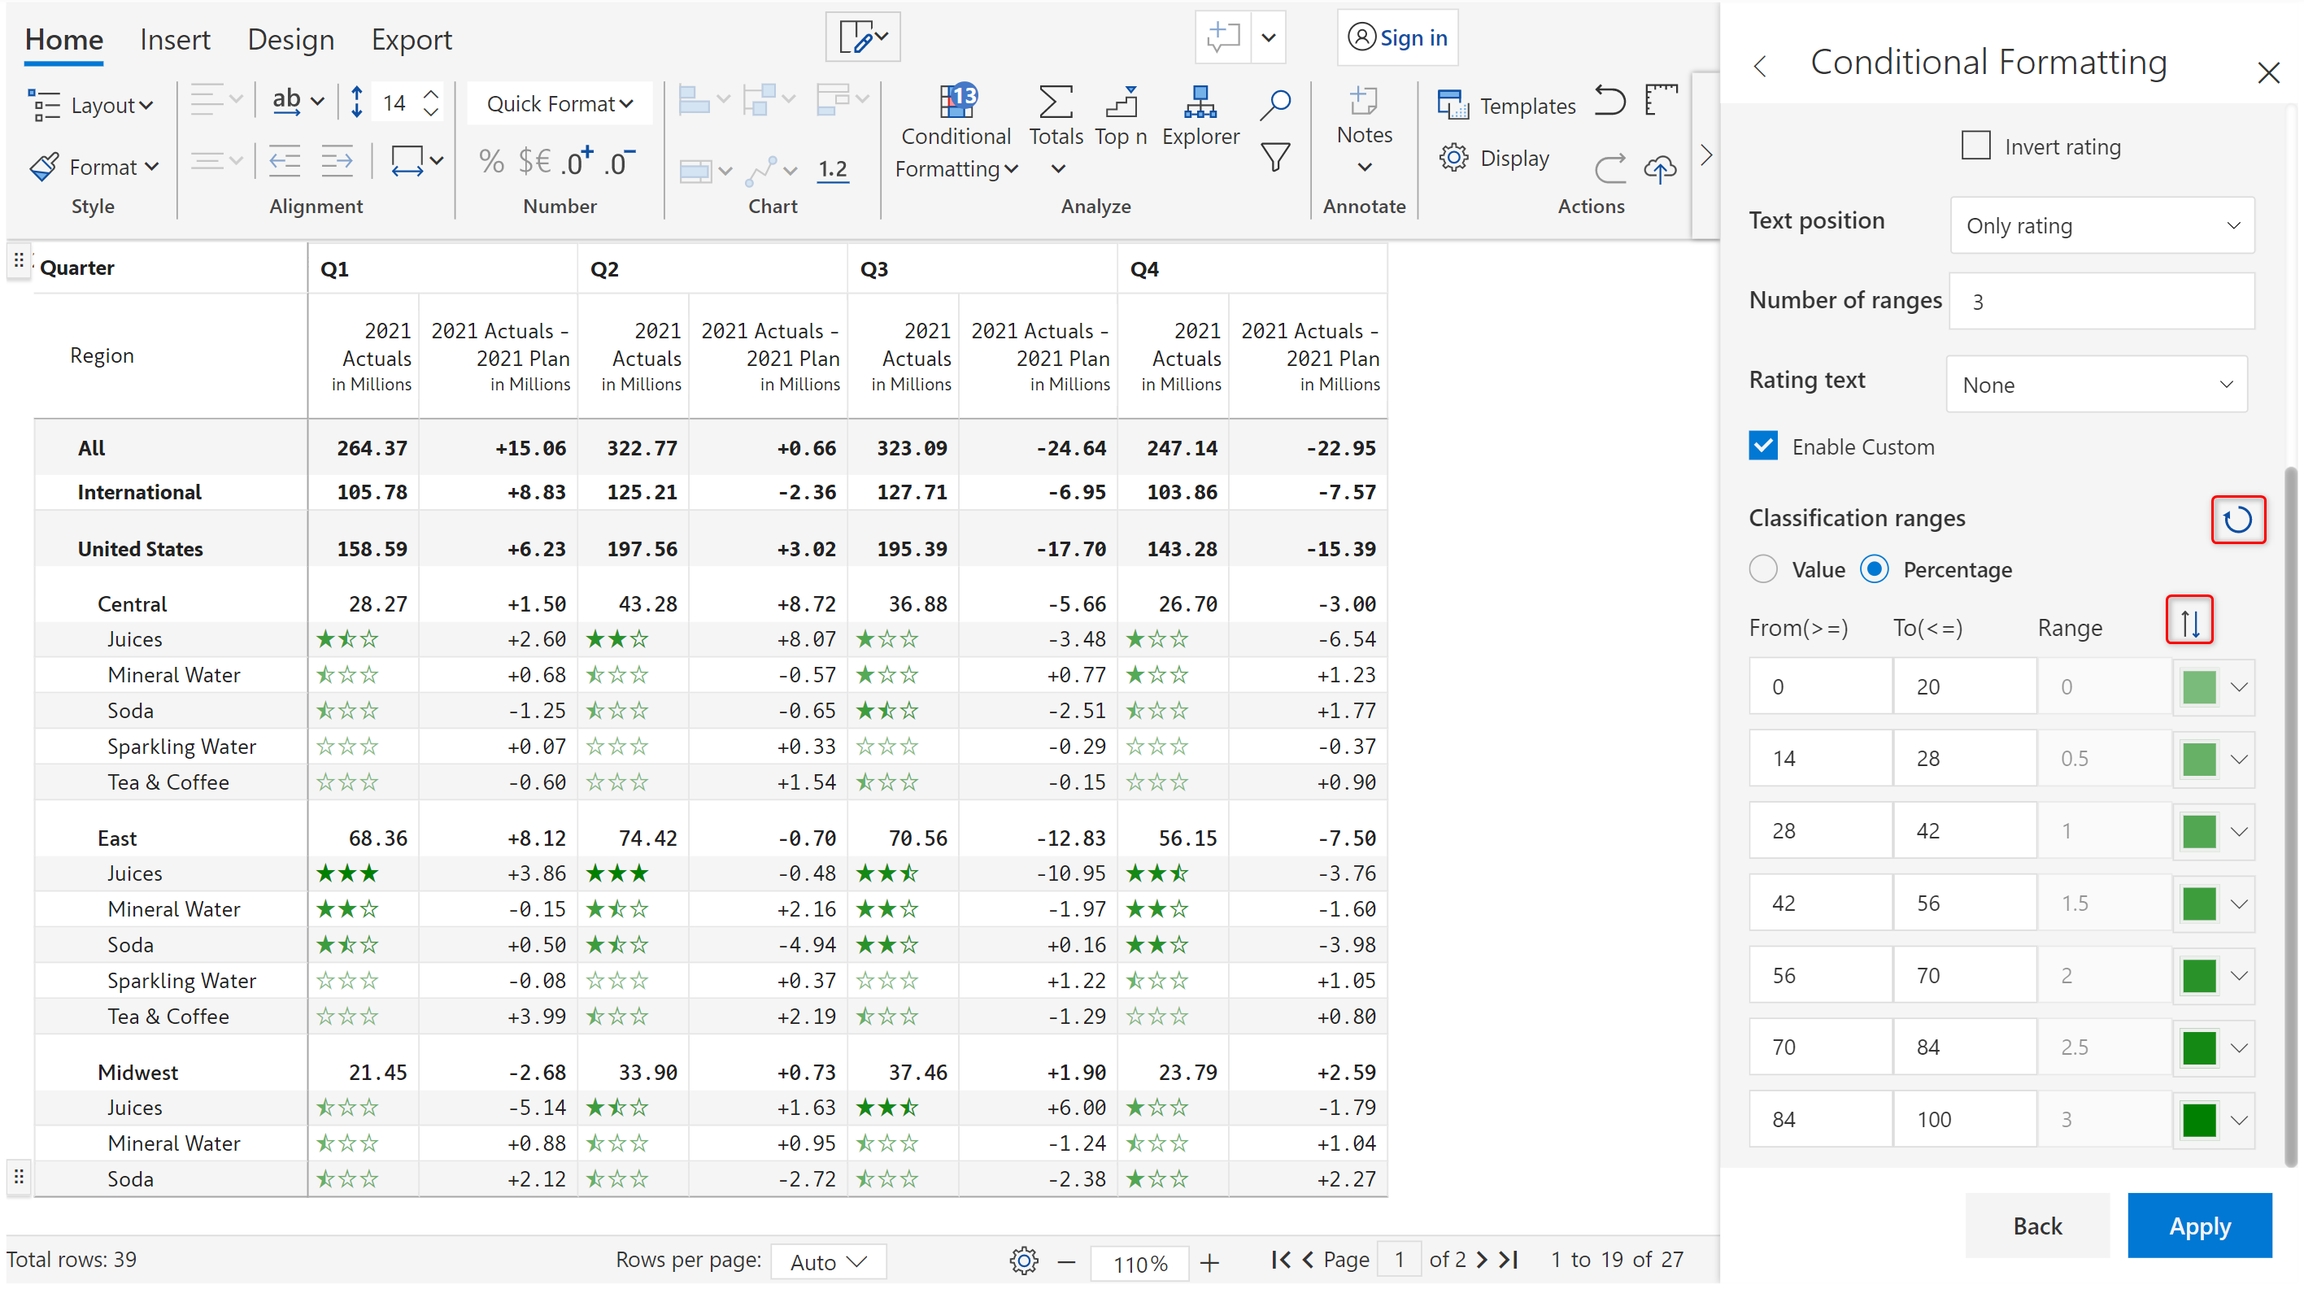This screenshot has height=1289, width=2304.
Task: Open table settings gear in the footer
Action: tap(1023, 1261)
